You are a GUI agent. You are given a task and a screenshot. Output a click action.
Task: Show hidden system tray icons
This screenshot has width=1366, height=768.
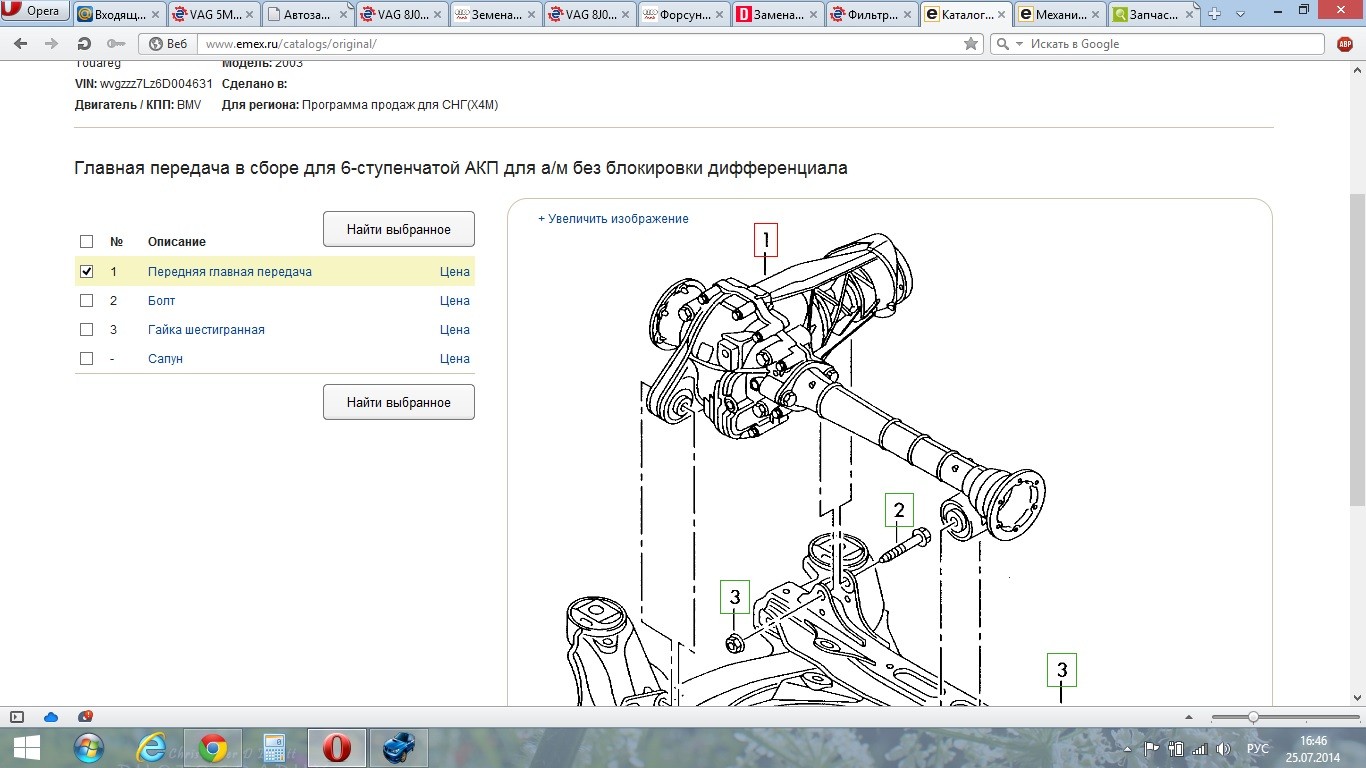[1125, 748]
